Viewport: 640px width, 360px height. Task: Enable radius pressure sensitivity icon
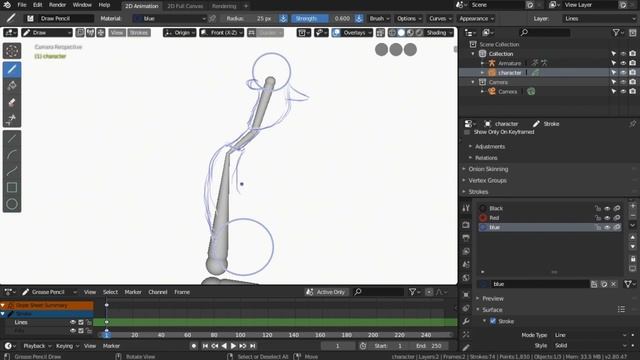283,18
